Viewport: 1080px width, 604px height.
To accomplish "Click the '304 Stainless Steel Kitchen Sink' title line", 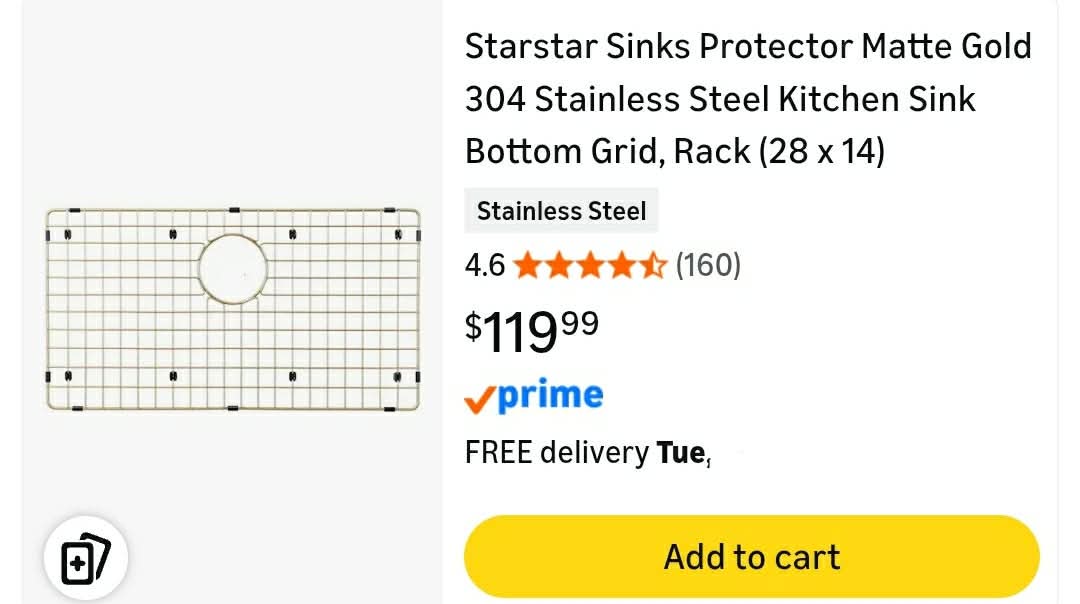I will [x=720, y=99].
